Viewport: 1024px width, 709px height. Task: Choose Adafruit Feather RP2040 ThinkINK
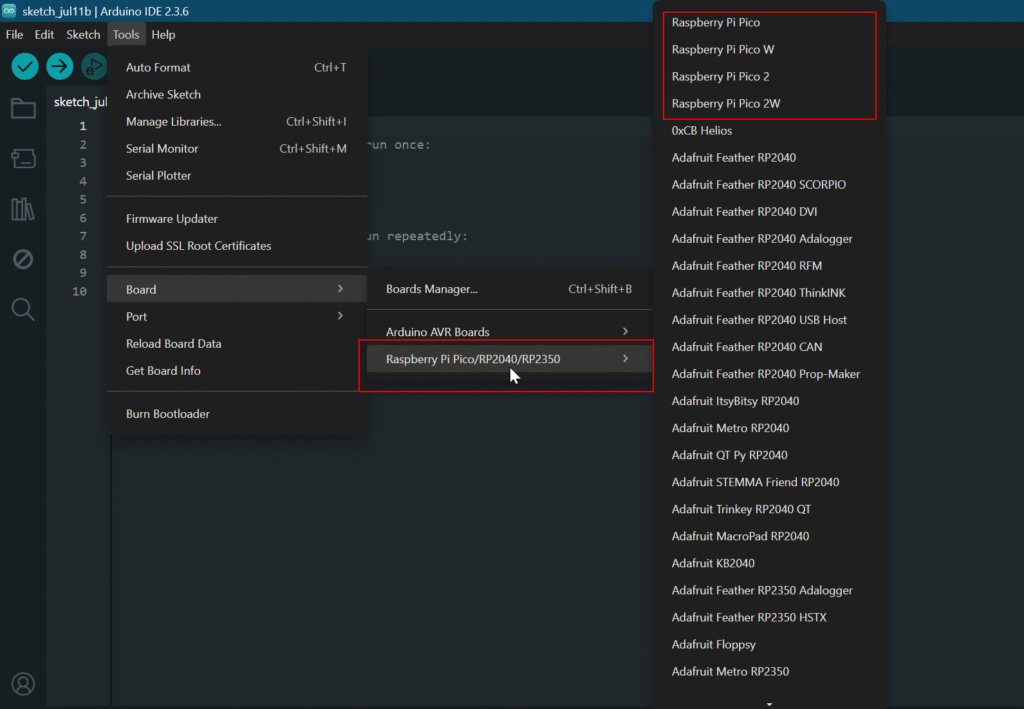pyautogui.click(x=769, y=293)
